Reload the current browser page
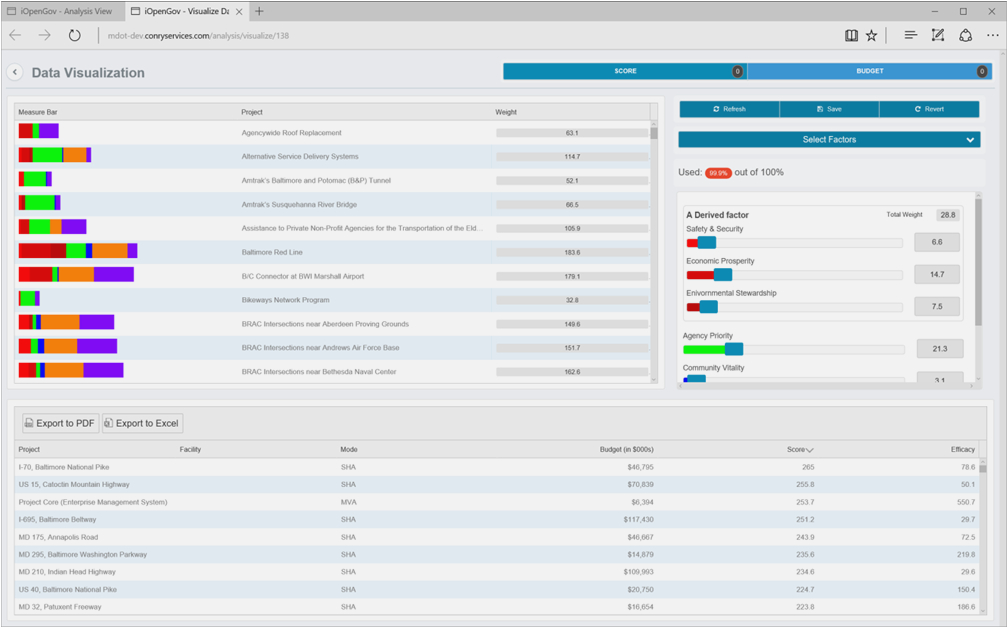Image resolution: width=1008 pixels, height=628 pixels. (x=75, y=35)
